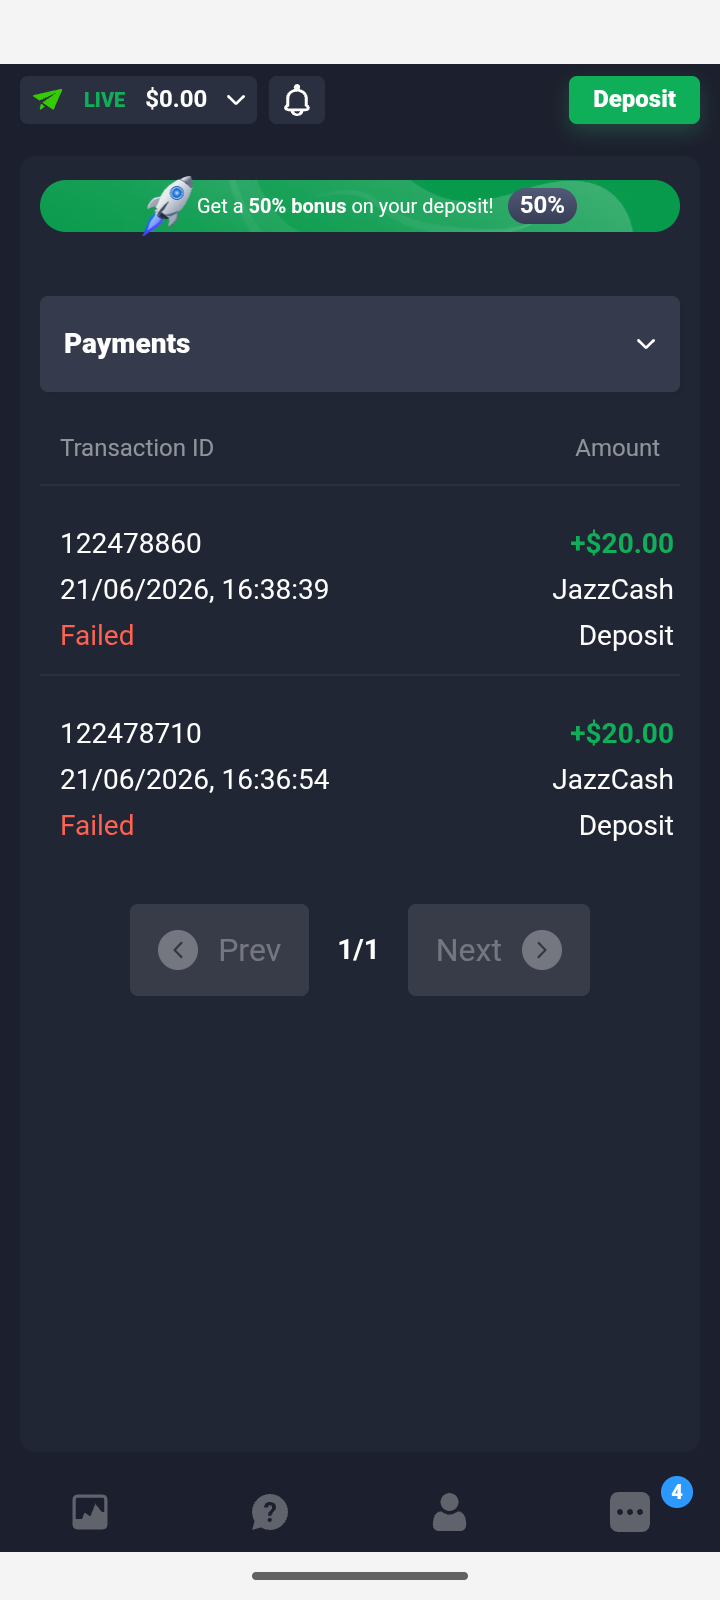The height and width of the screenshot is (1600, 720).
Task: Click the 50% bonus deposit banner
Action: (360, 206)
